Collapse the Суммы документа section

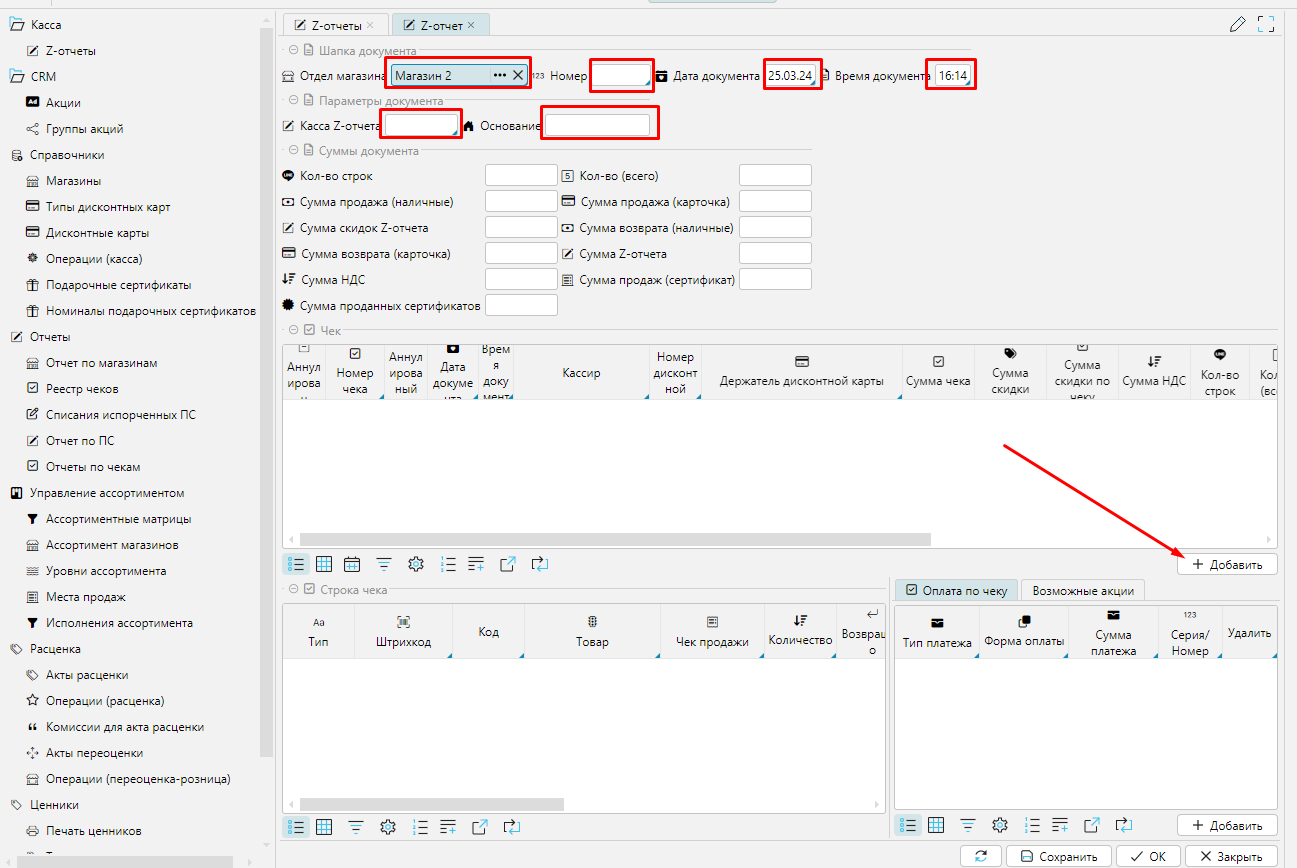293,151
